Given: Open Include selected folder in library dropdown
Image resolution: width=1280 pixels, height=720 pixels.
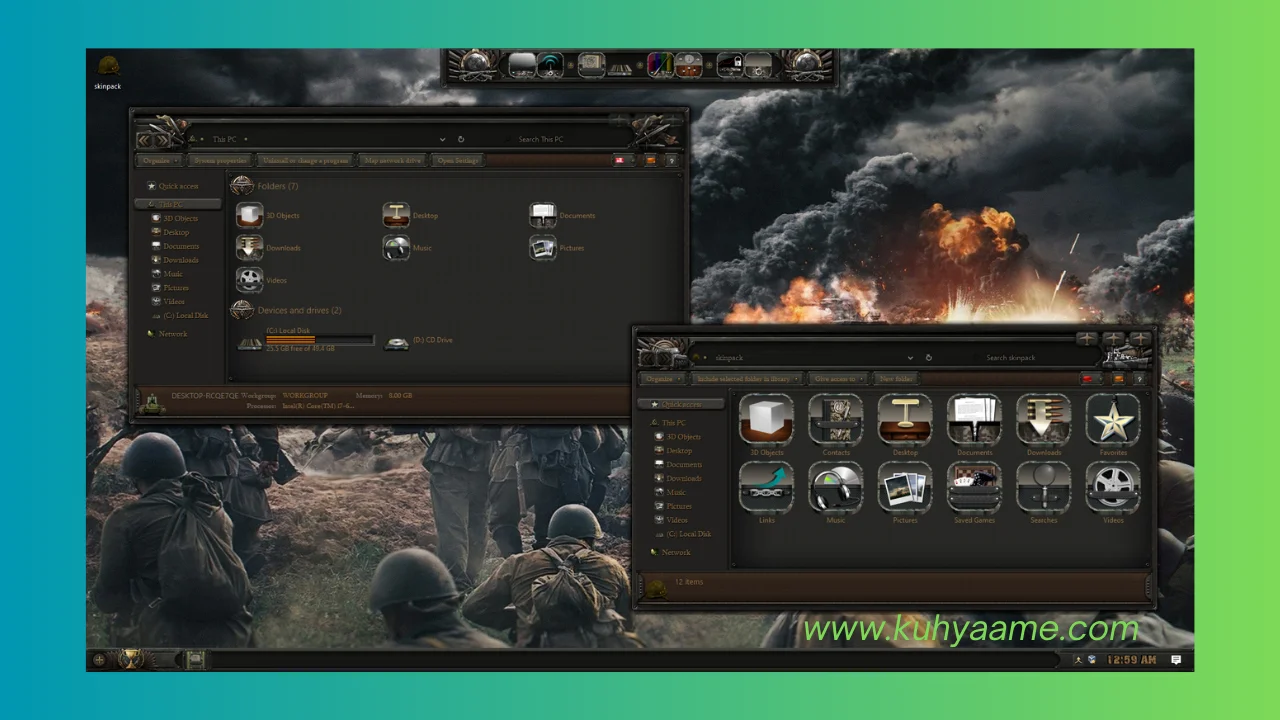Looking at the screenshot, I should coord(748,379).
